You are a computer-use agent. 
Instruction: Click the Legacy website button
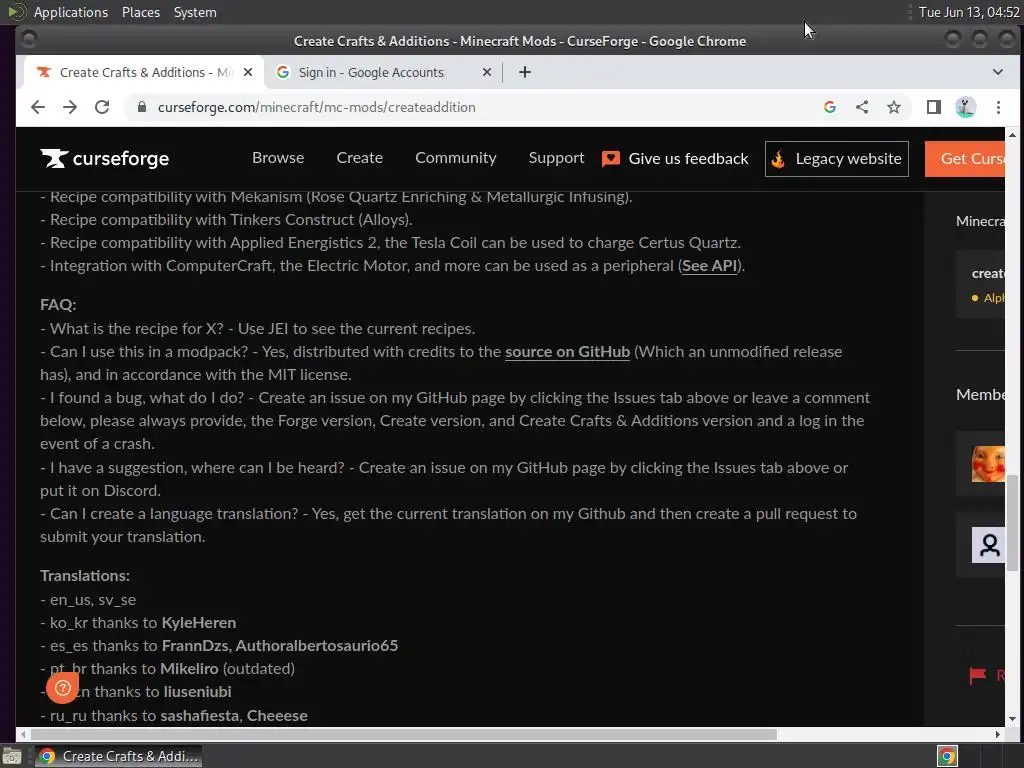coord(837,159)
